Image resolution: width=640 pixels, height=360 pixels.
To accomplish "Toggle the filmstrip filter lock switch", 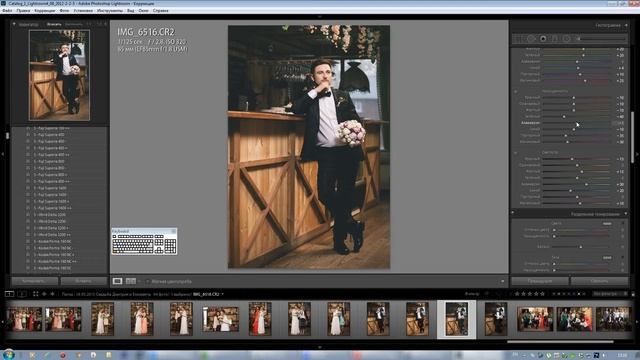I will tap(633, 294).
